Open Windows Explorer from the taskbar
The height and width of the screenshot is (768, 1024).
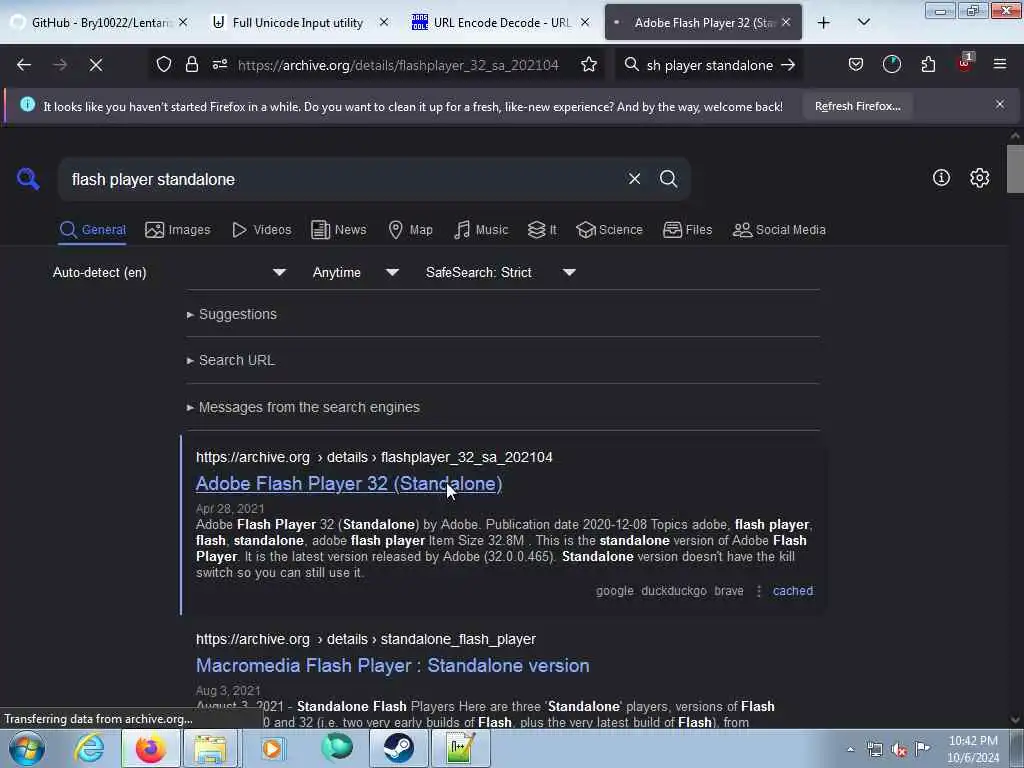(210, 748)
